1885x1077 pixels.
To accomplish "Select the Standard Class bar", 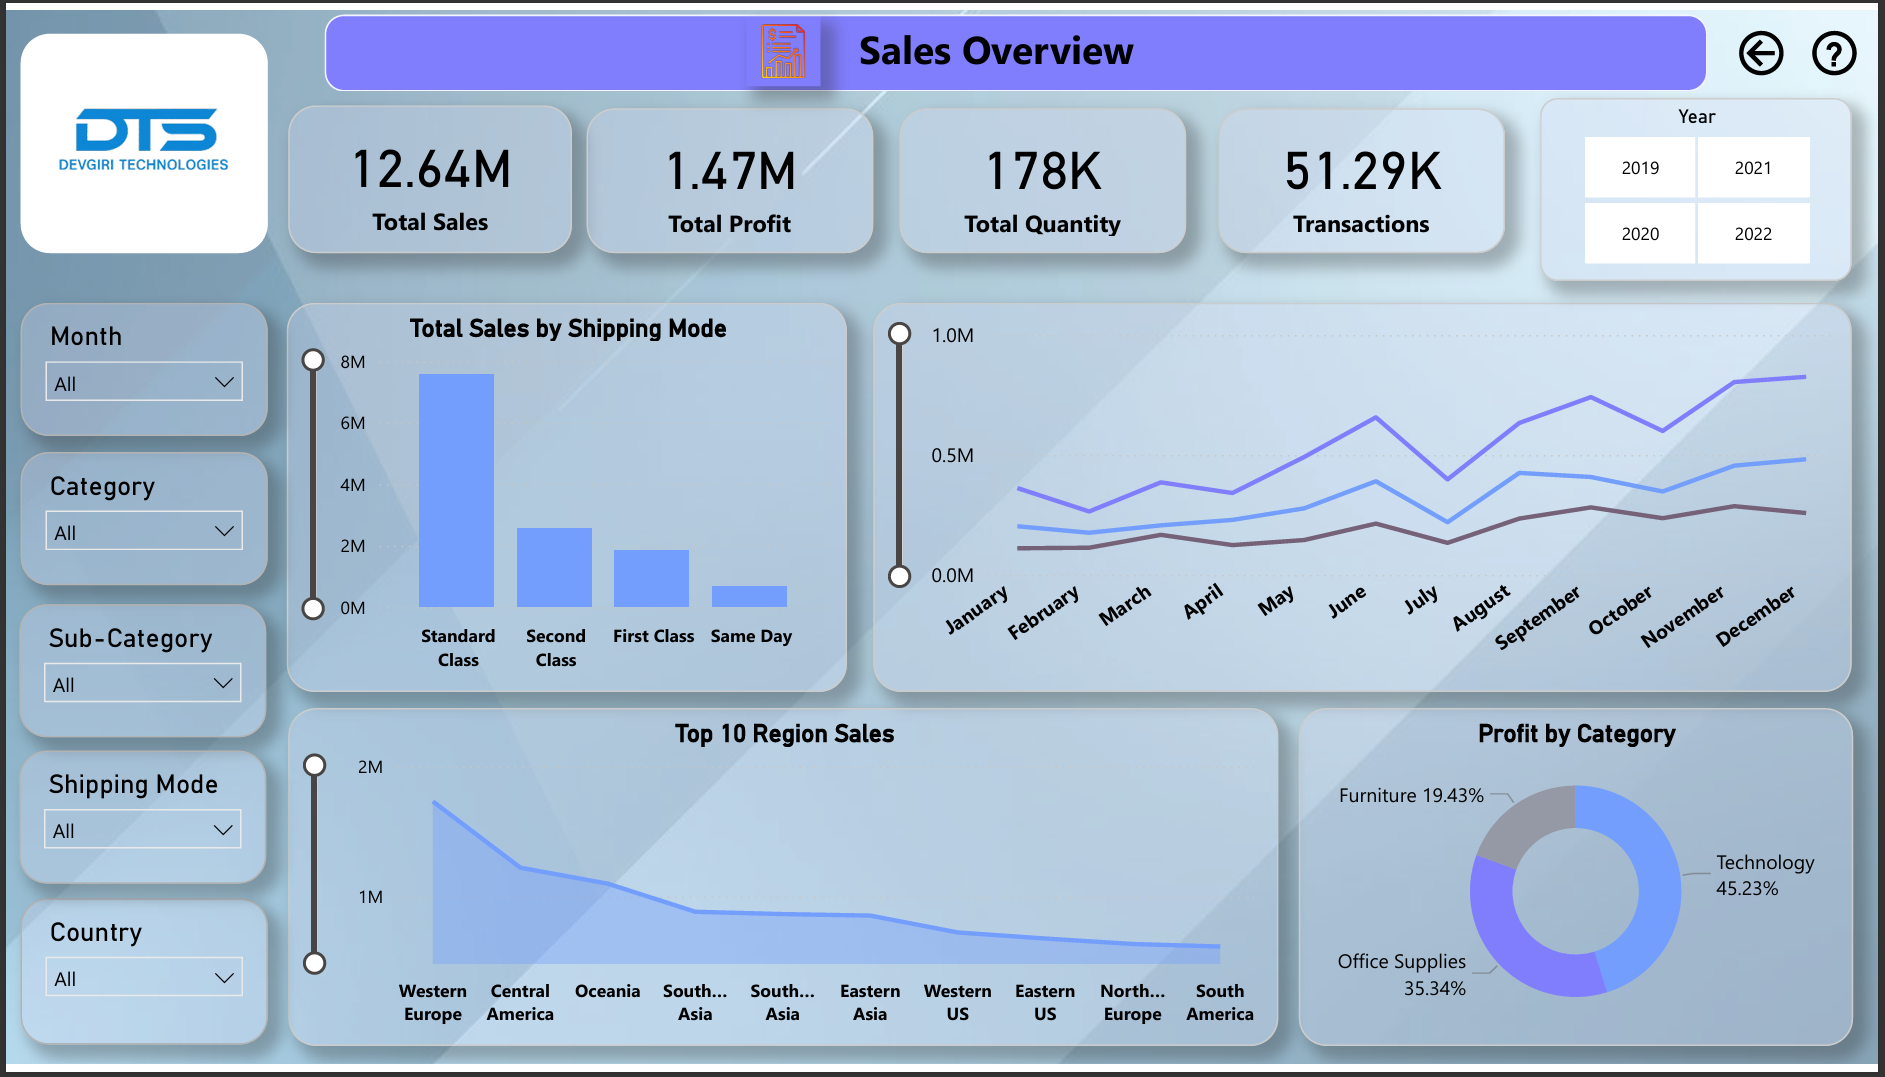I will 456,490.
